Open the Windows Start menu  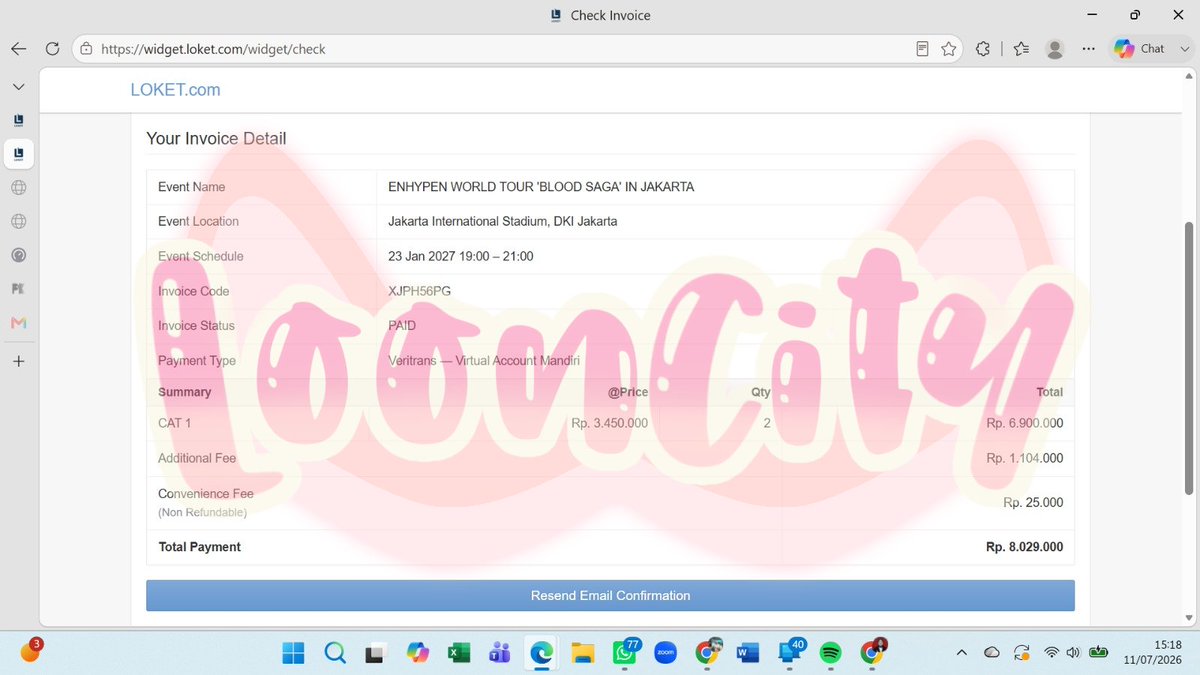293,653
